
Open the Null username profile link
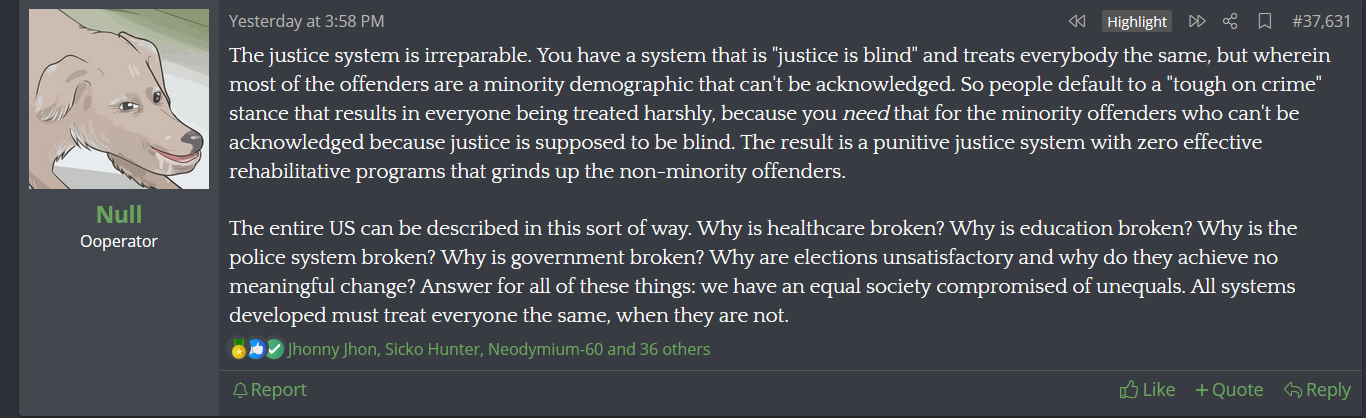119,214
